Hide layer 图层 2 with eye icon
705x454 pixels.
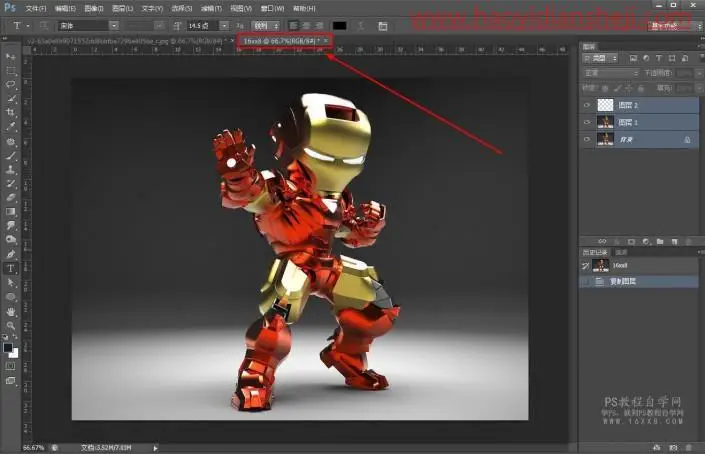pos(587,105)
